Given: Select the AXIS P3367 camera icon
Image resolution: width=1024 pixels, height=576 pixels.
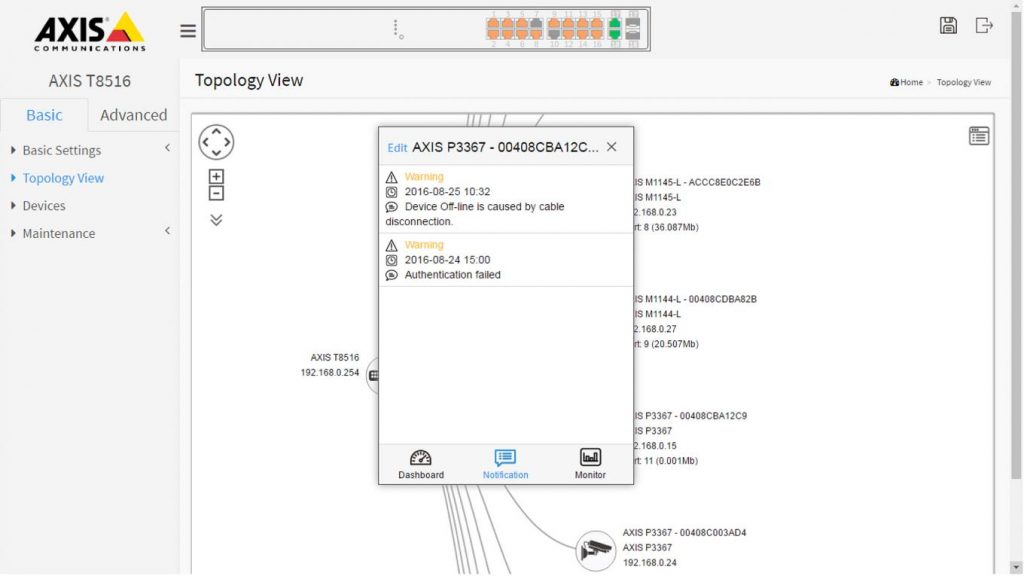Looking at the screenshot, I should [595, 551].
